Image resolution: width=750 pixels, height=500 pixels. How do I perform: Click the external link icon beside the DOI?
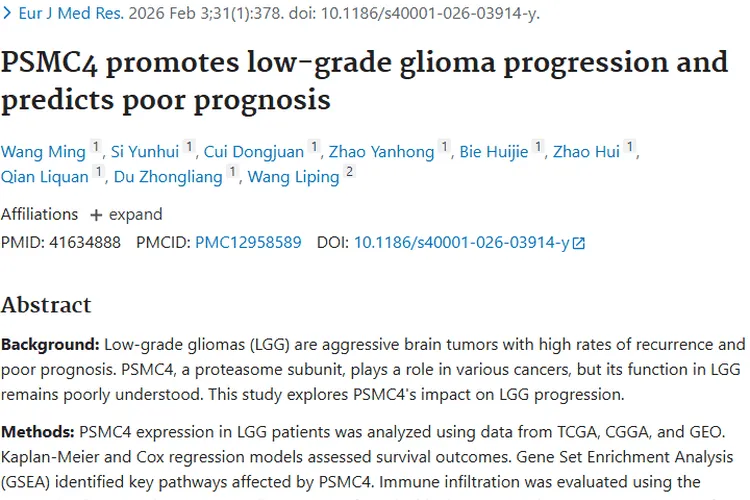point(578,243)
